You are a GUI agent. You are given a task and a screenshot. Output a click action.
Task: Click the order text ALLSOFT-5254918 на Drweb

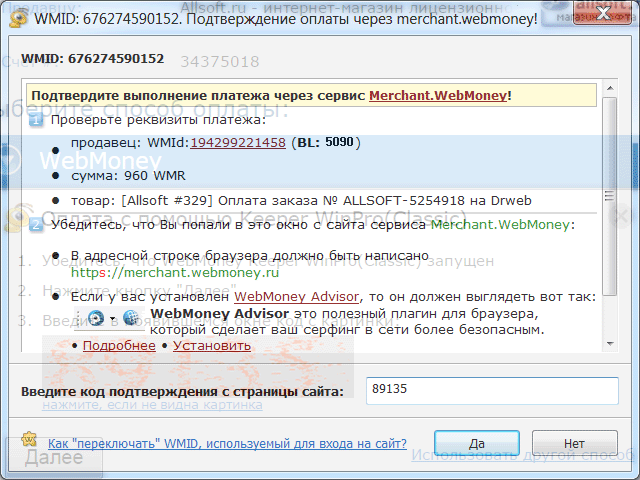coord(437,201)
